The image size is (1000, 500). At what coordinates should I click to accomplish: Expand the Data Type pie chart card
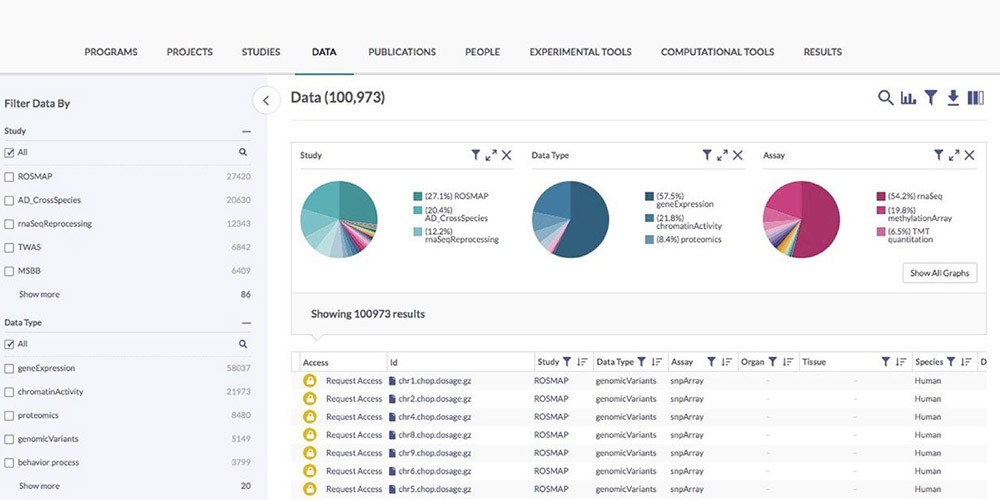[723, 155]
